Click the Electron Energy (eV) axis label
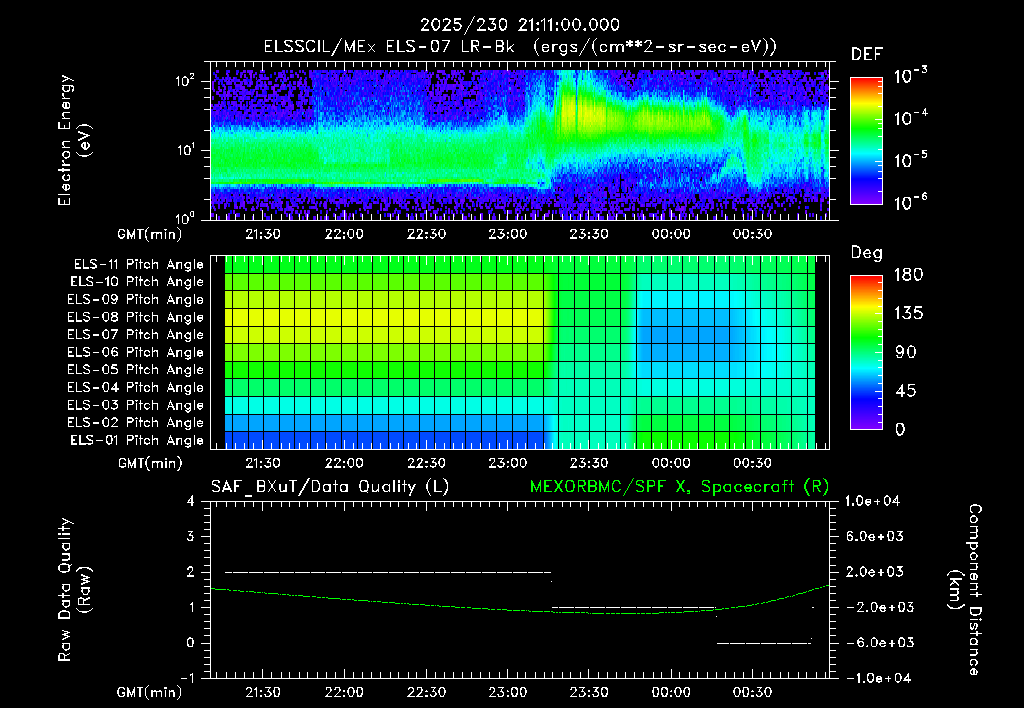 pos(74,140)
